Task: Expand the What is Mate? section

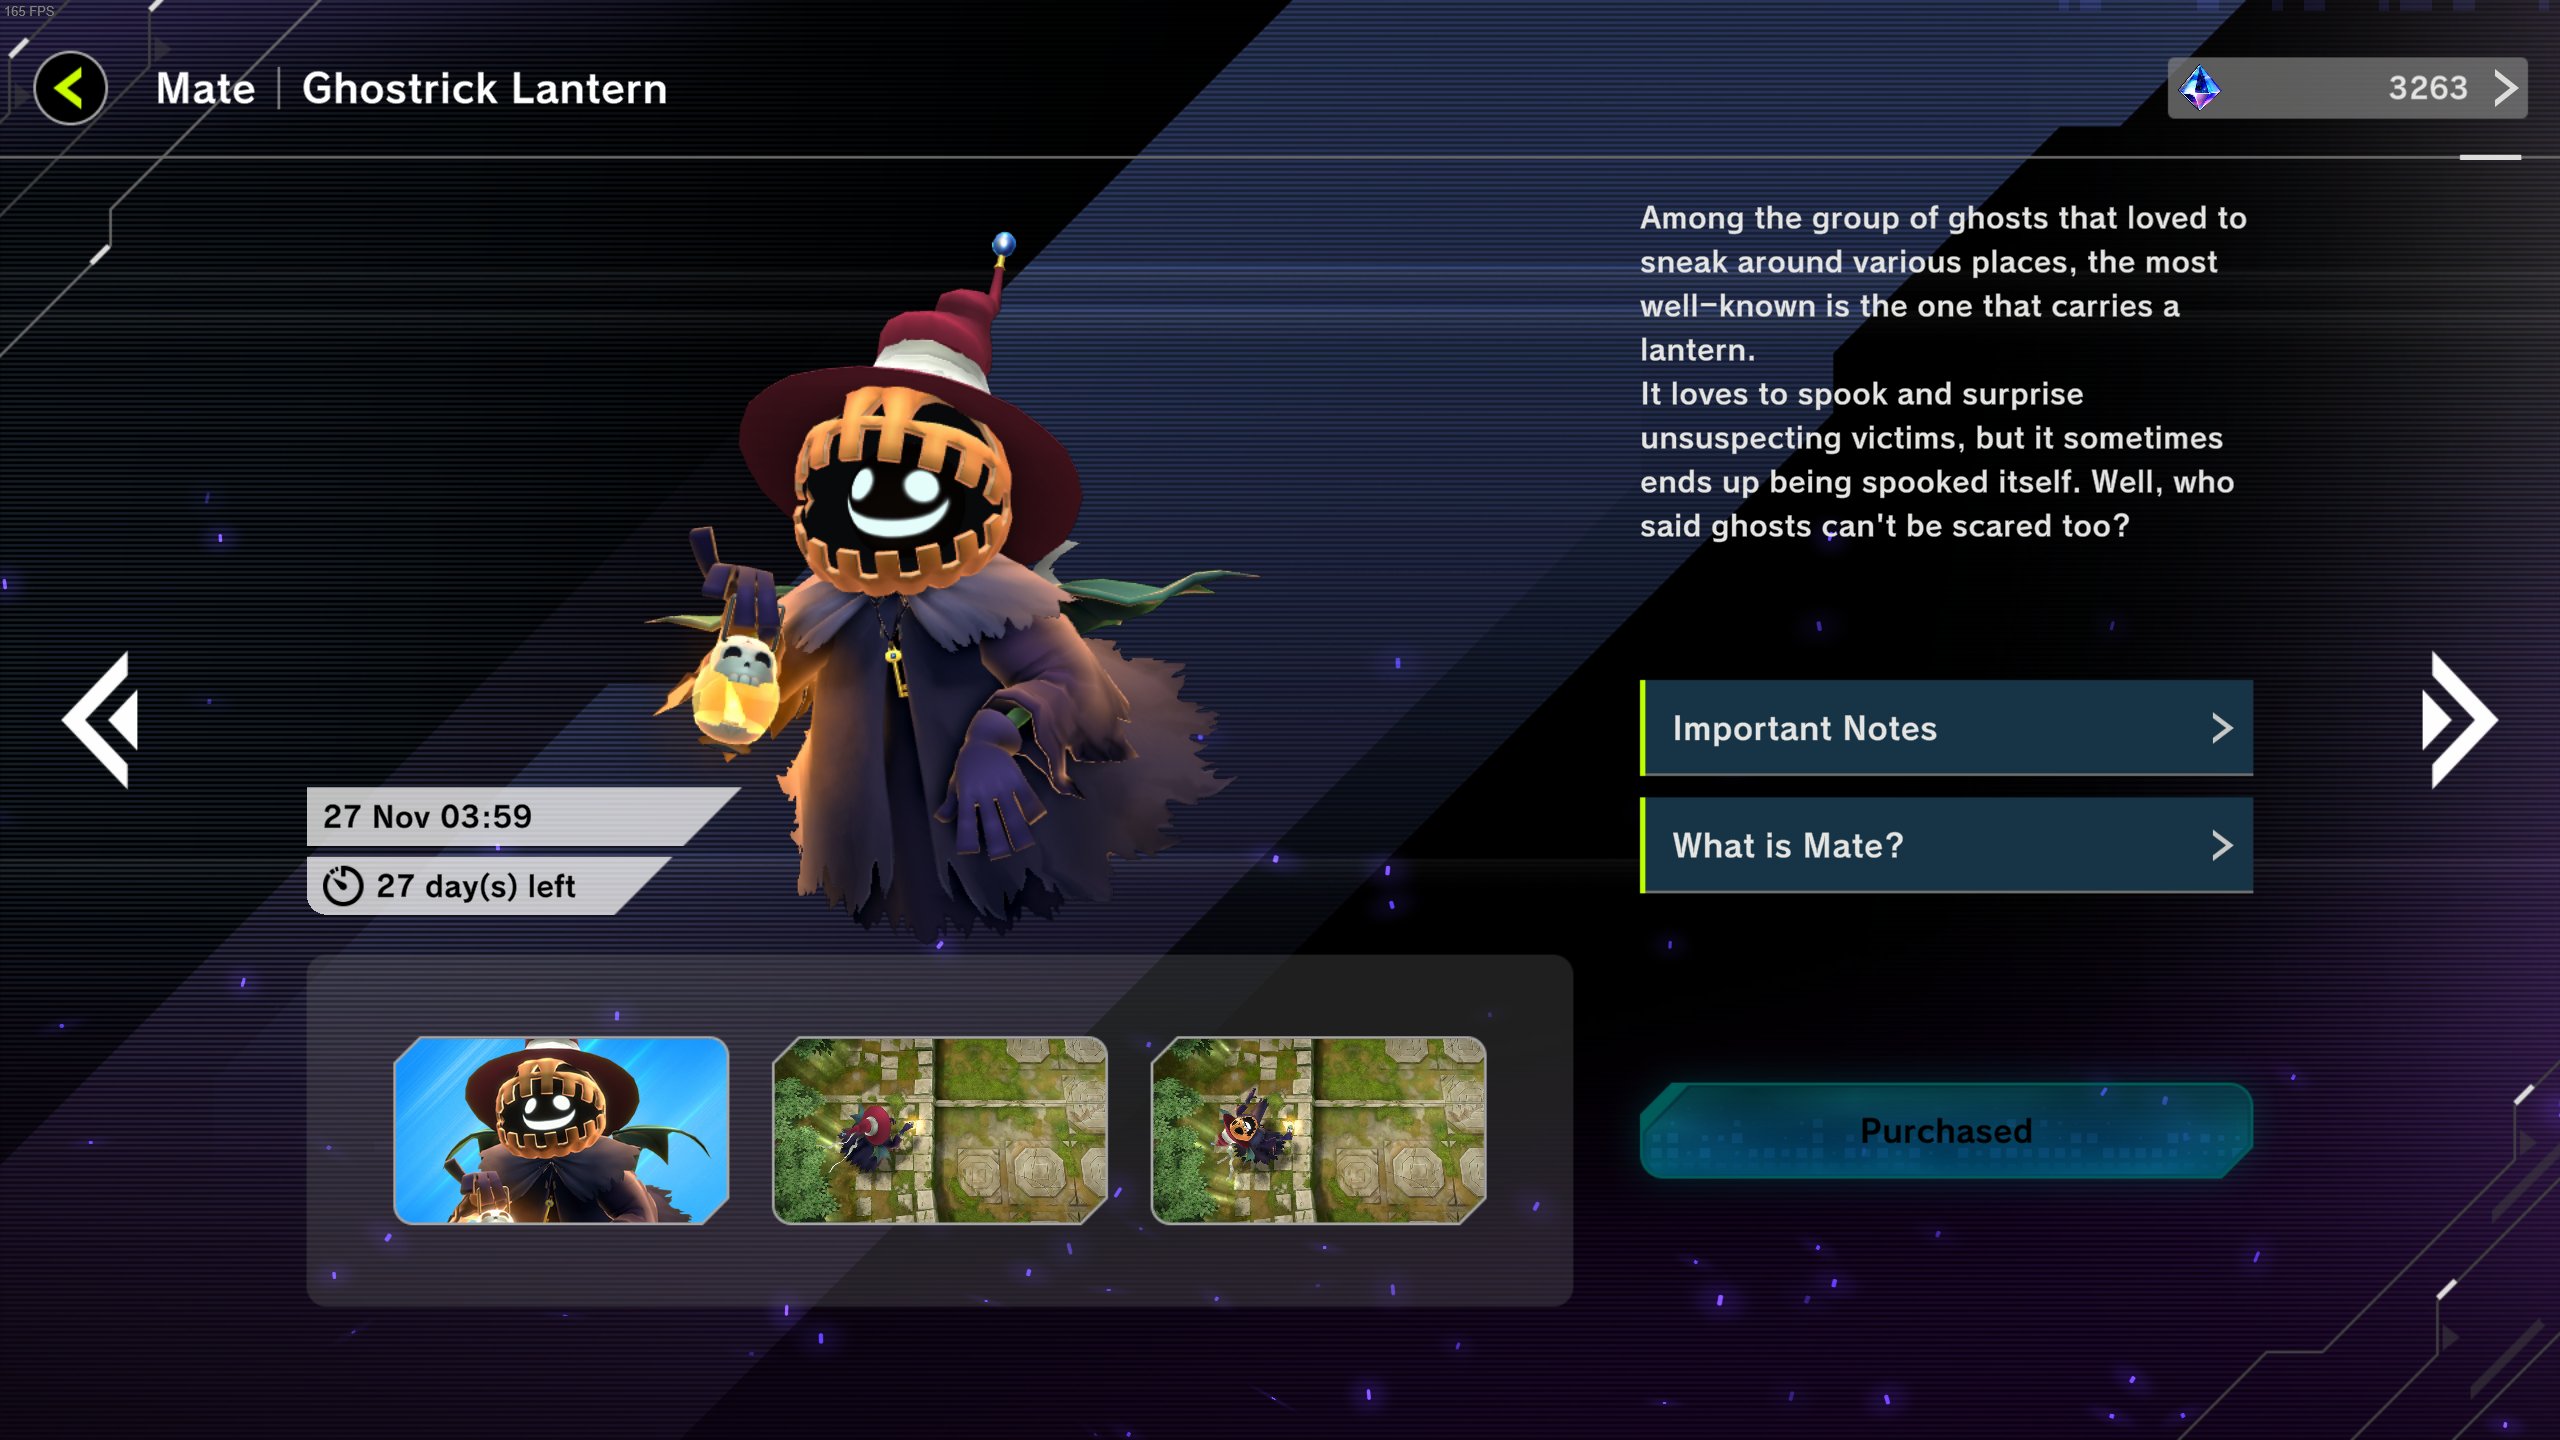Action: tap(1946, 845)
